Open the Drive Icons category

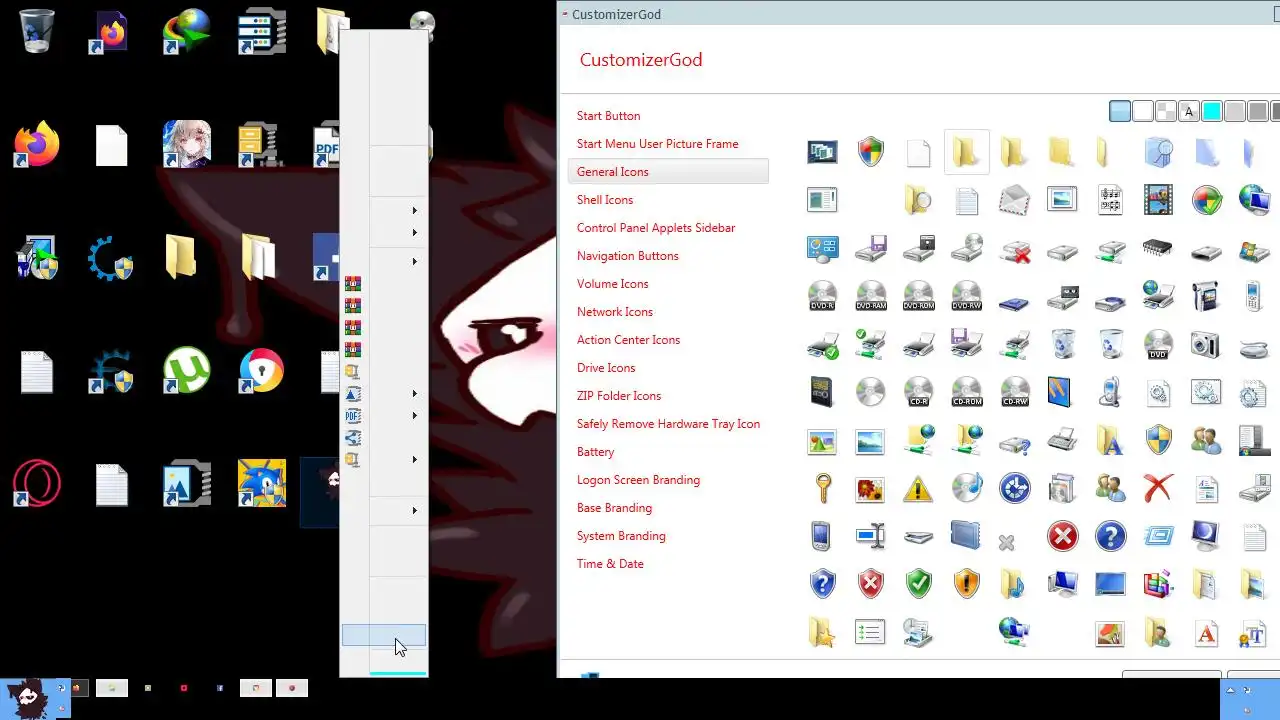point(606,368)
